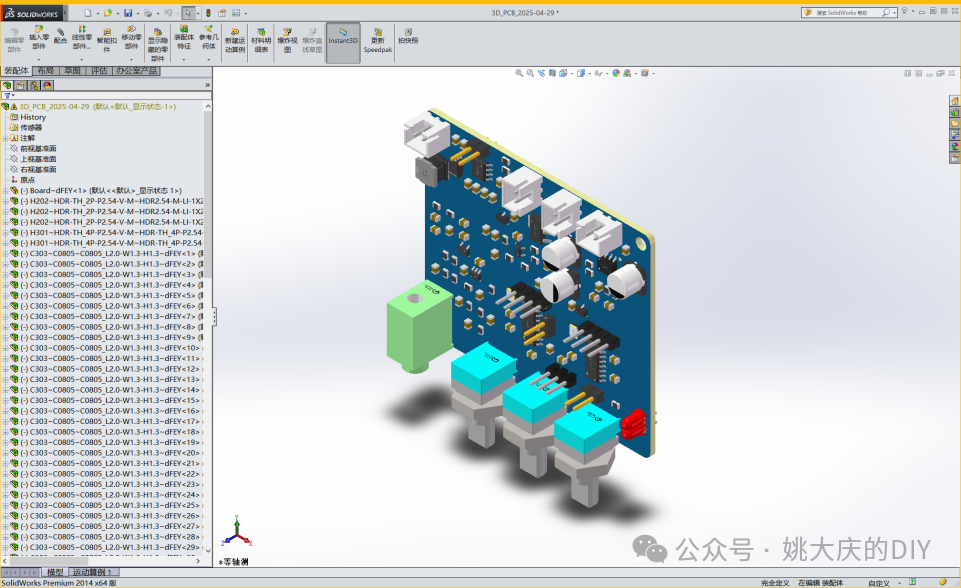Click the 装配体特征 assembly features tool
Screen dimensions: 961x588
point(184,37)
